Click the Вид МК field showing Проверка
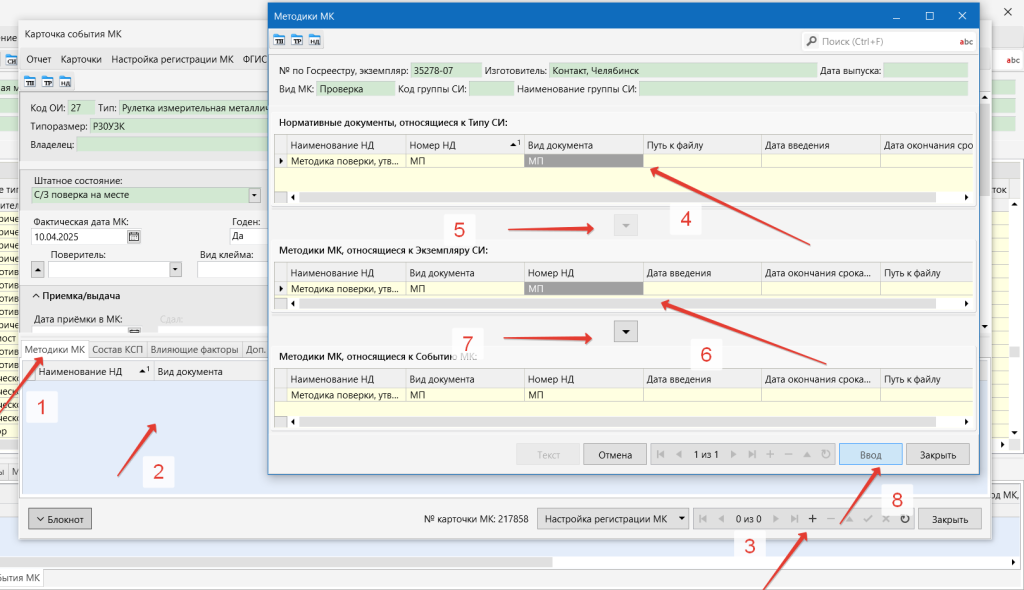This screenshot has height=590, width=1024. tap(356, 89)
